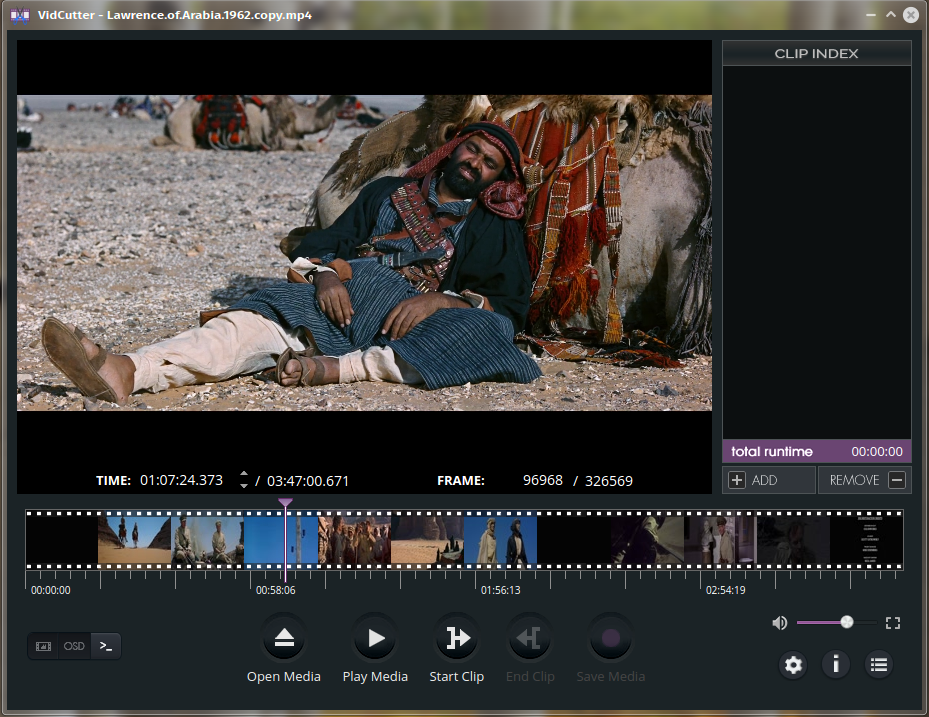
Task: Click the purple timeline playhead marker
Action: click(x=286, y=502)
